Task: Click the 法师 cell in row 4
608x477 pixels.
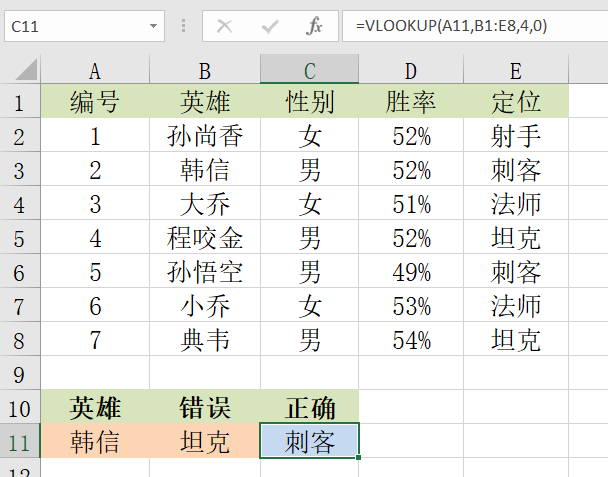Action: [x=516, y=203]
